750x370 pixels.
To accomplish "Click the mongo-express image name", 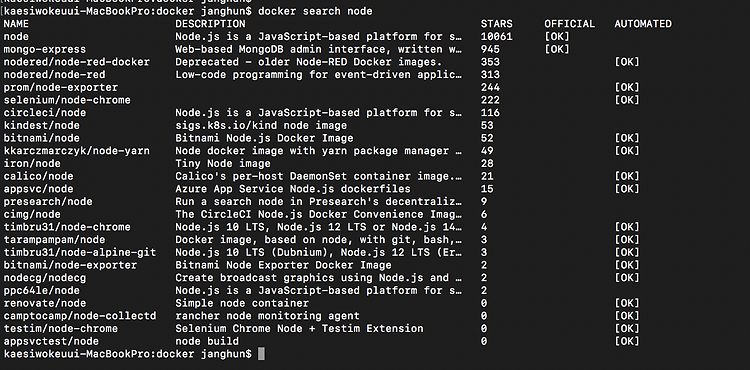I will (x=45, y=49).
